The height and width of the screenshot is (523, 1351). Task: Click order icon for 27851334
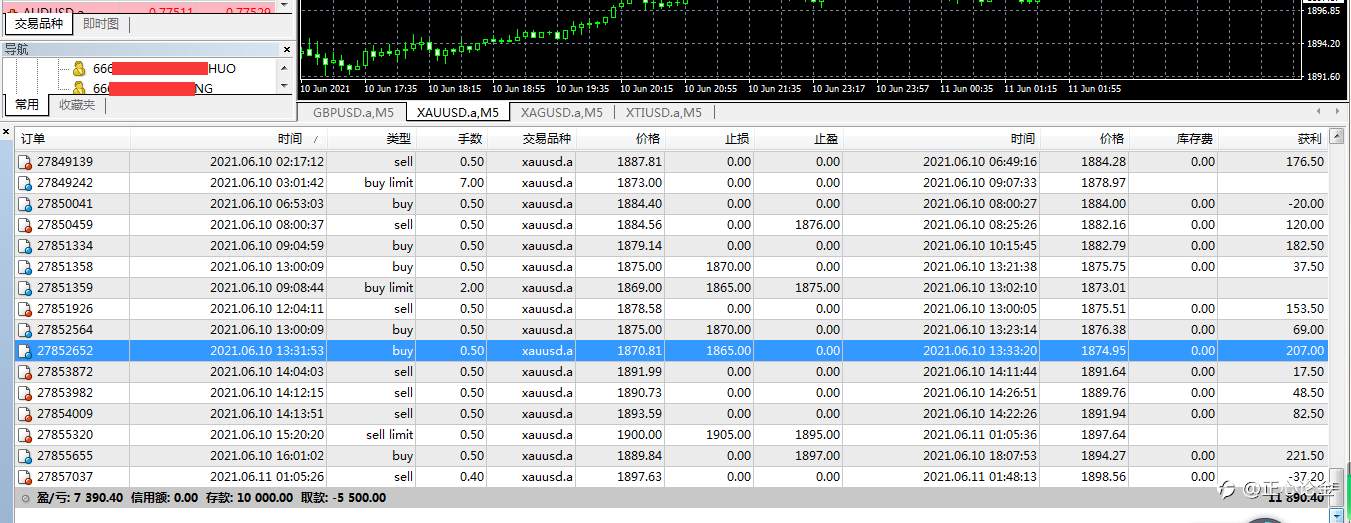tap(25, 246)
